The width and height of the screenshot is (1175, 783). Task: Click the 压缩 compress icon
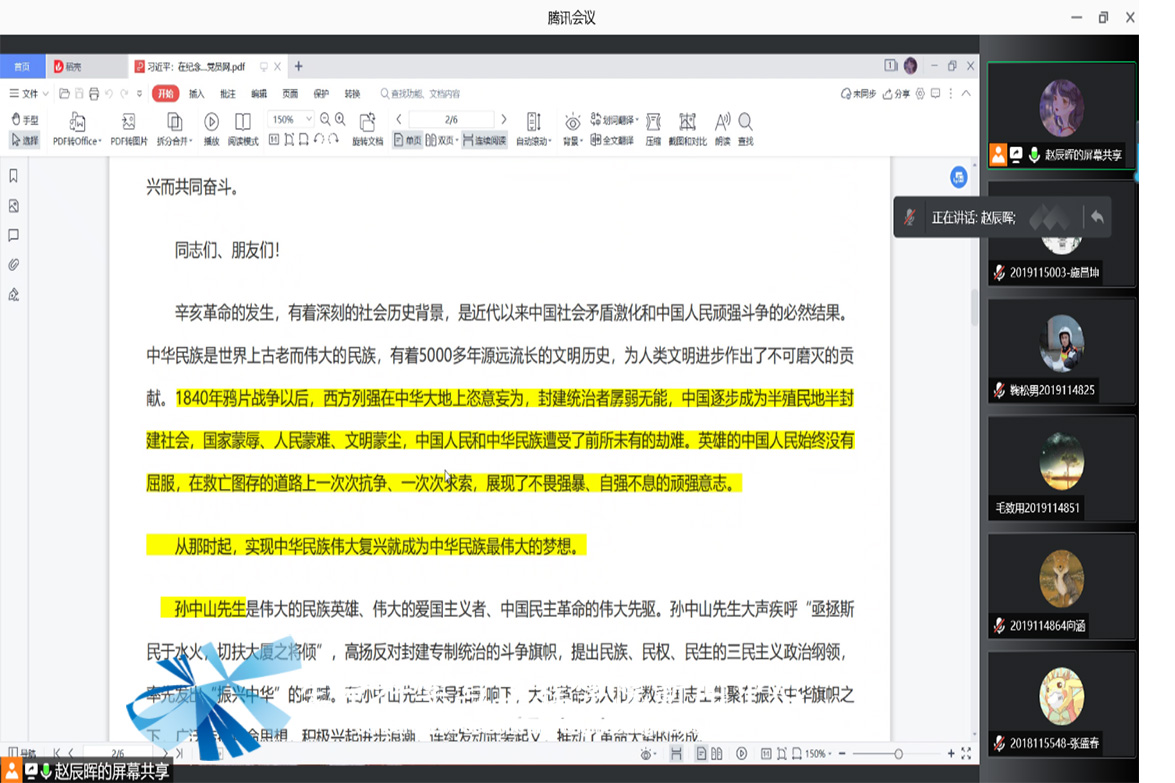click(x=653, y=122)
